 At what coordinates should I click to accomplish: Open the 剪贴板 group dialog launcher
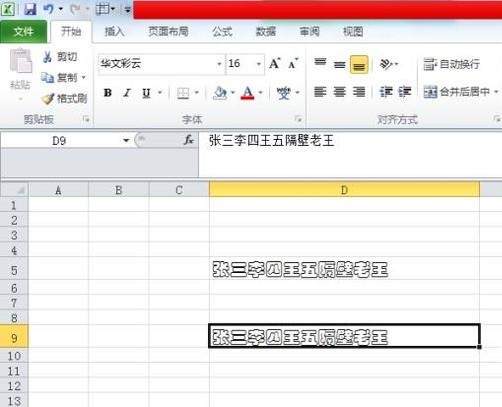click(x=86, y=119)
